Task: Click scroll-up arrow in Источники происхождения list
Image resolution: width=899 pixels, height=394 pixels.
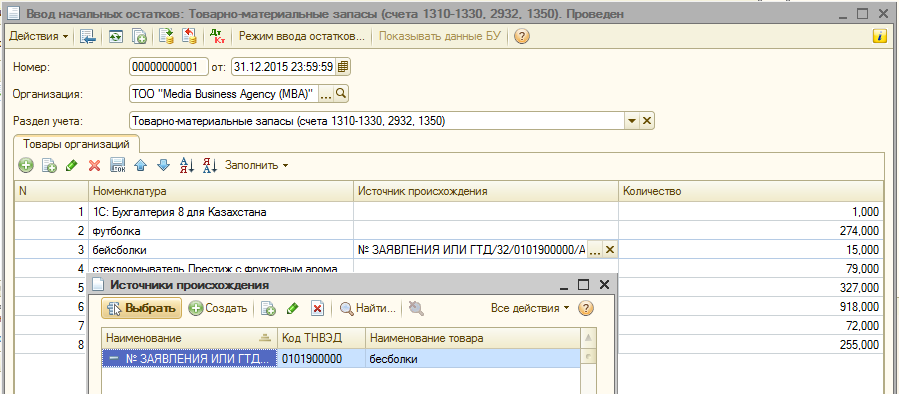Action: click(588, 338)
